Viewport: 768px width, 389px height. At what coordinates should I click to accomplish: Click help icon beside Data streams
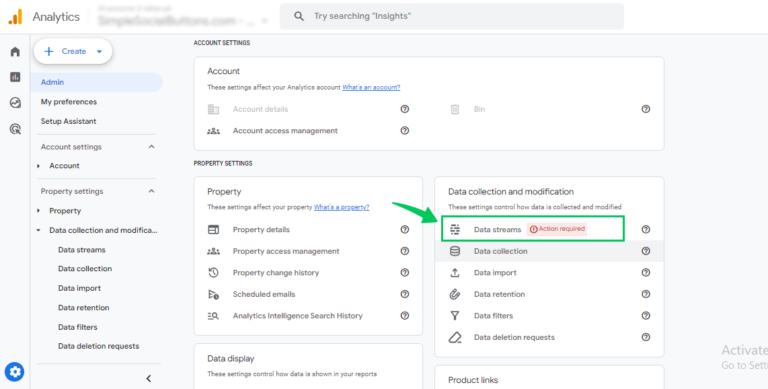click(x=646, y=229)
